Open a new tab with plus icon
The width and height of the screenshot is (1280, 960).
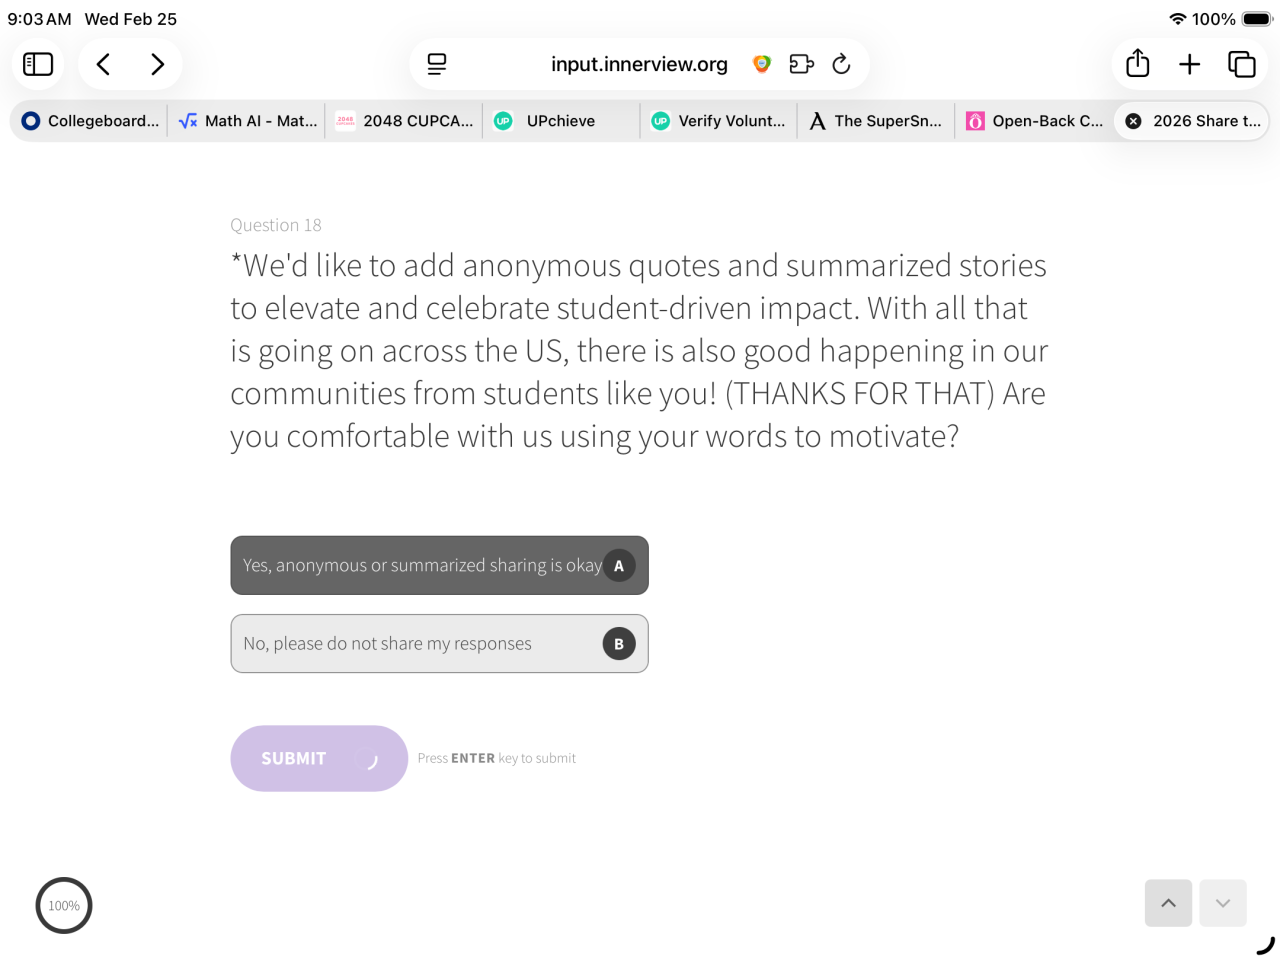pyautogui.click(x=1189, y=64)
